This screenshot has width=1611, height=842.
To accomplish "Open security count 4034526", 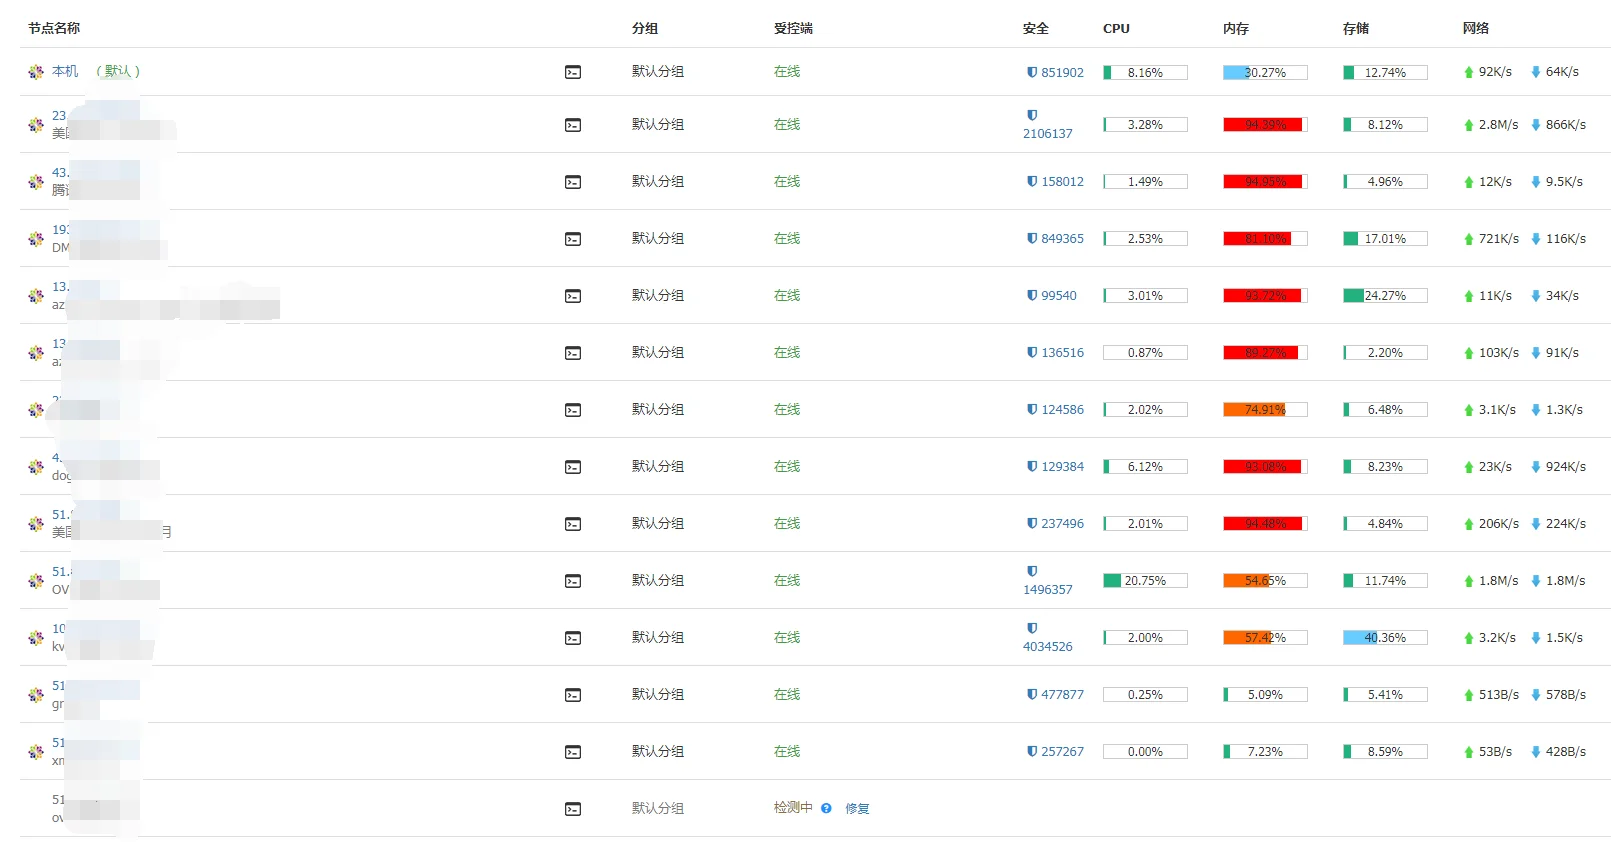I will pos(1047,646).
